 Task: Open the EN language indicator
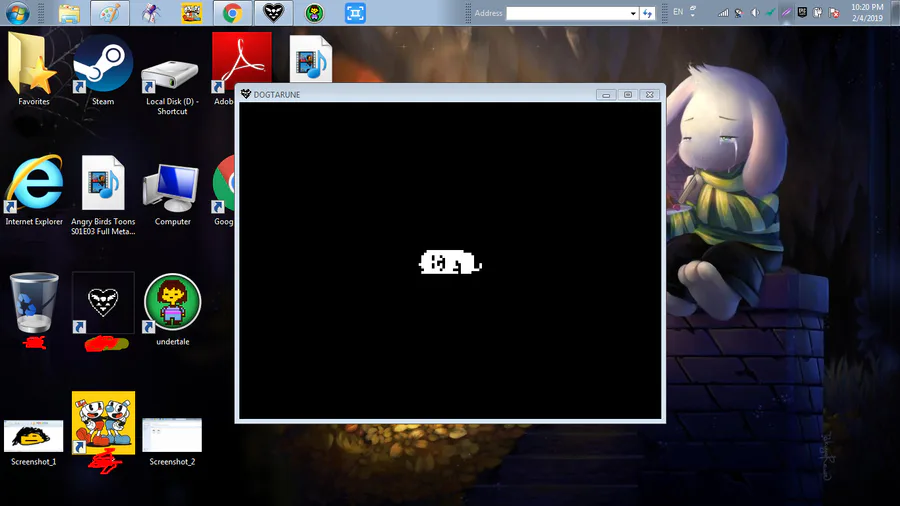(678, 12)
